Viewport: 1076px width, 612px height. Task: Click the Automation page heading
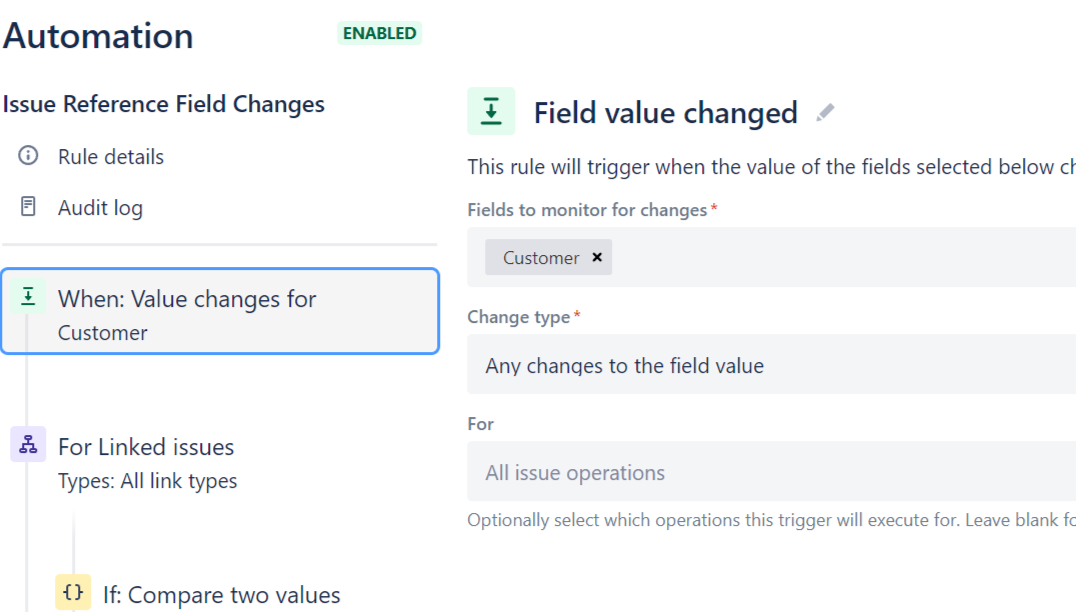[98, 36]
